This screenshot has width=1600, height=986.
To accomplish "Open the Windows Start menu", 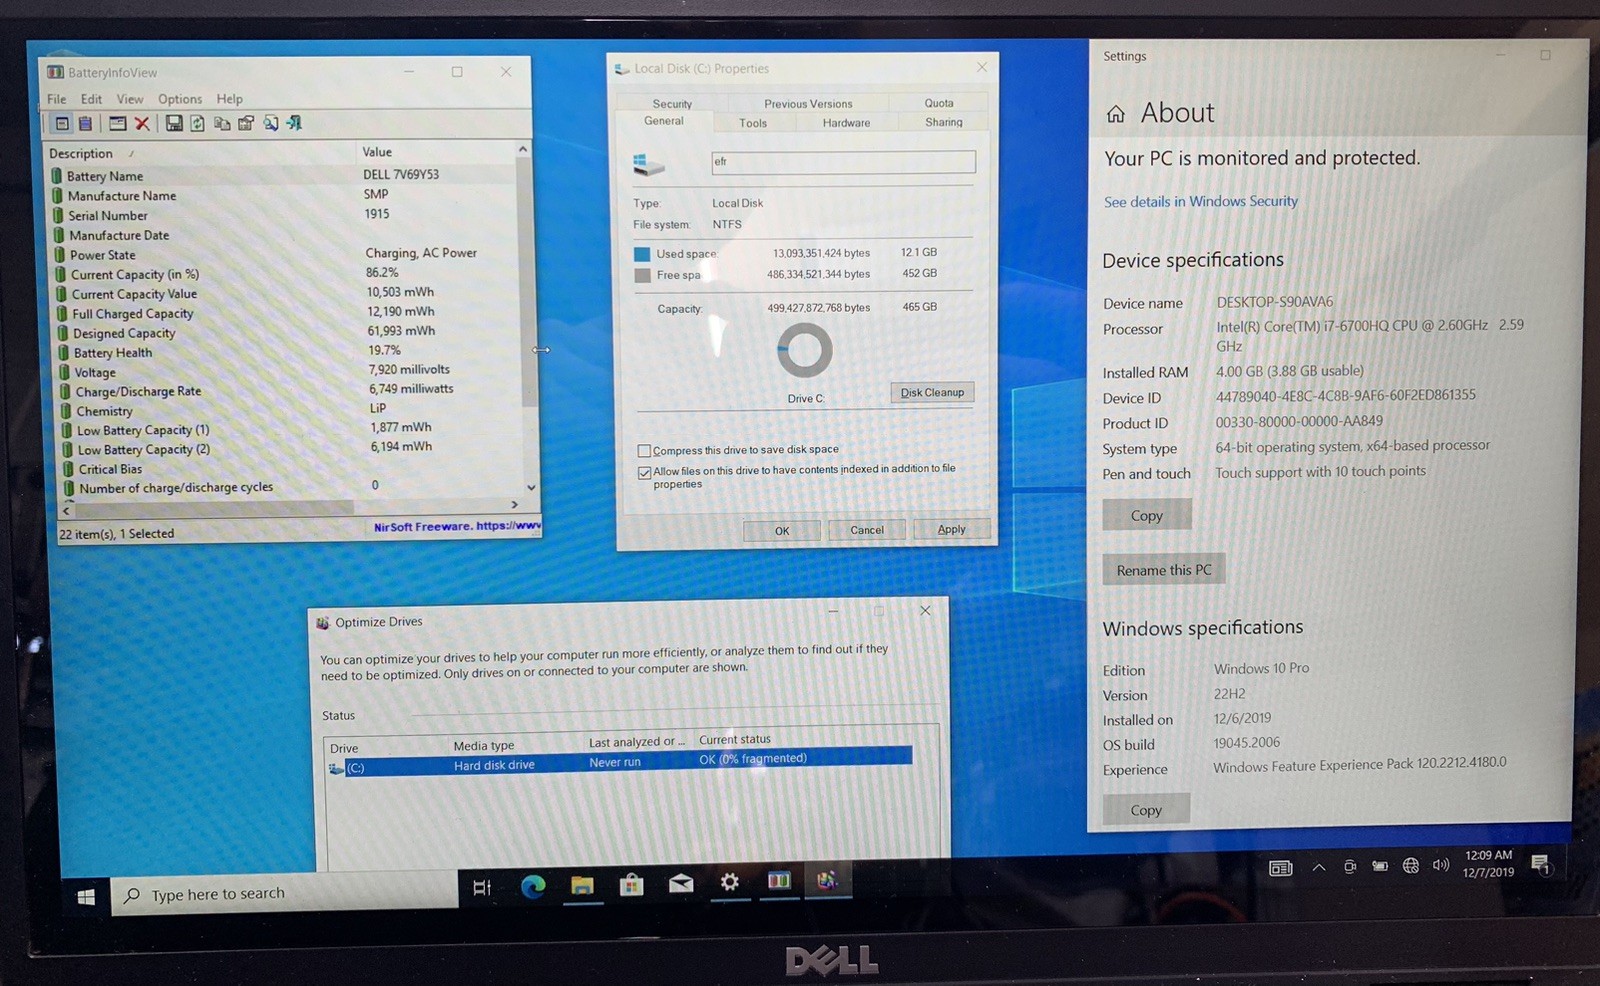I will tap(86, 896).
